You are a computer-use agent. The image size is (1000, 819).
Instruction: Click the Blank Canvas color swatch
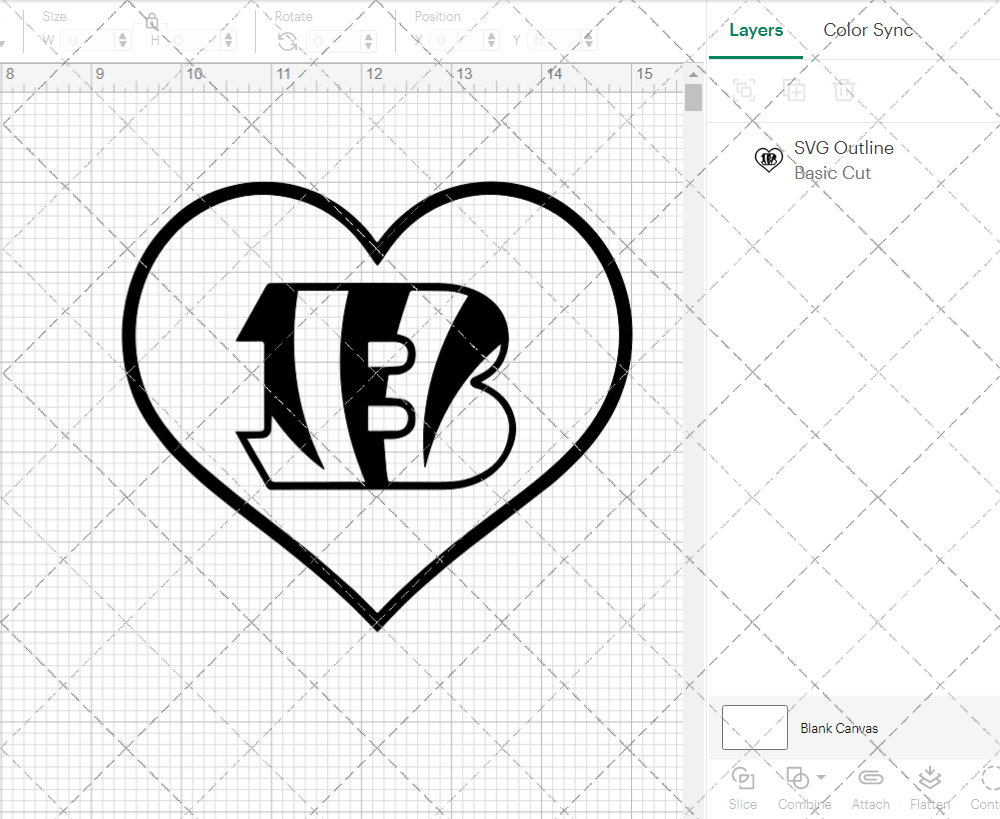coord(754,728)
